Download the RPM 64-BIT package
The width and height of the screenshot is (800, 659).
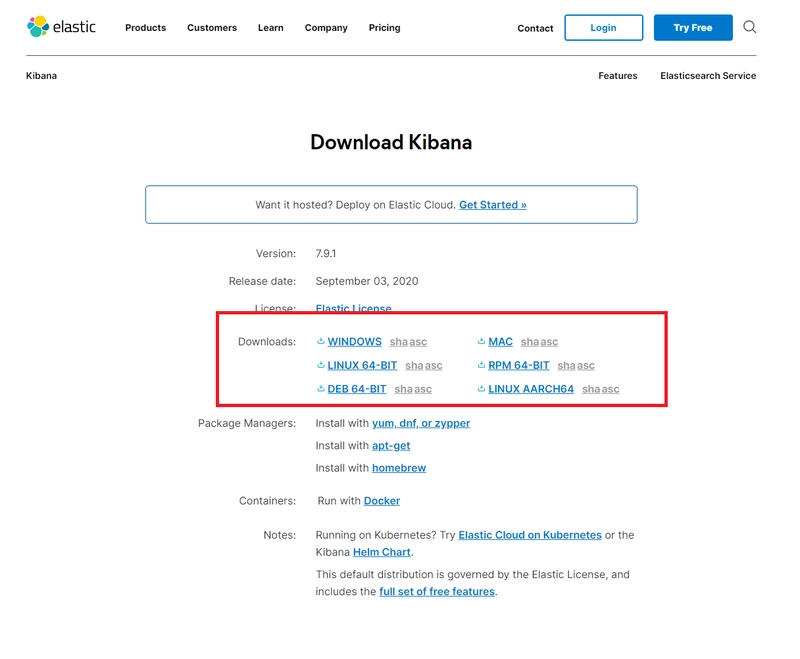(519, 365)
